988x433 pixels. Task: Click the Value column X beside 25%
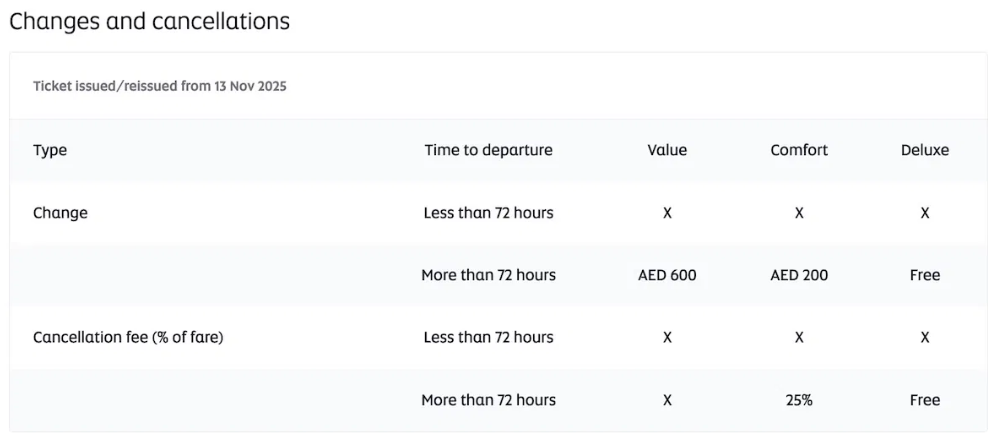coord(667,400)
